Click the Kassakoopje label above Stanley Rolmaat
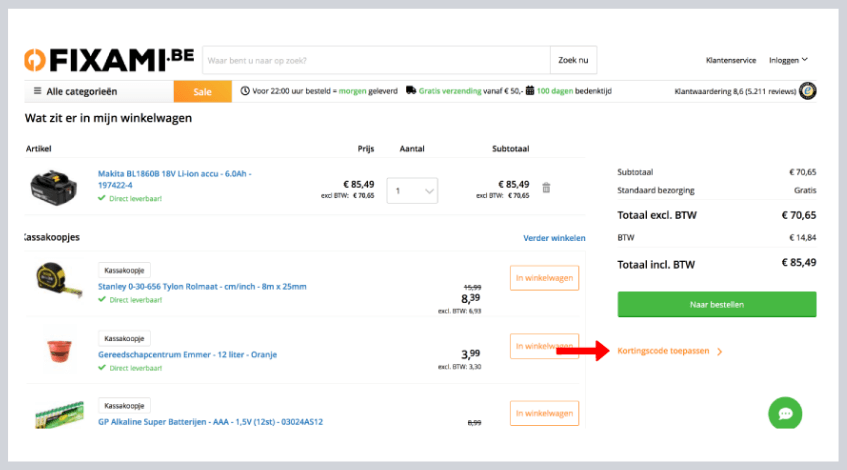 124,270
